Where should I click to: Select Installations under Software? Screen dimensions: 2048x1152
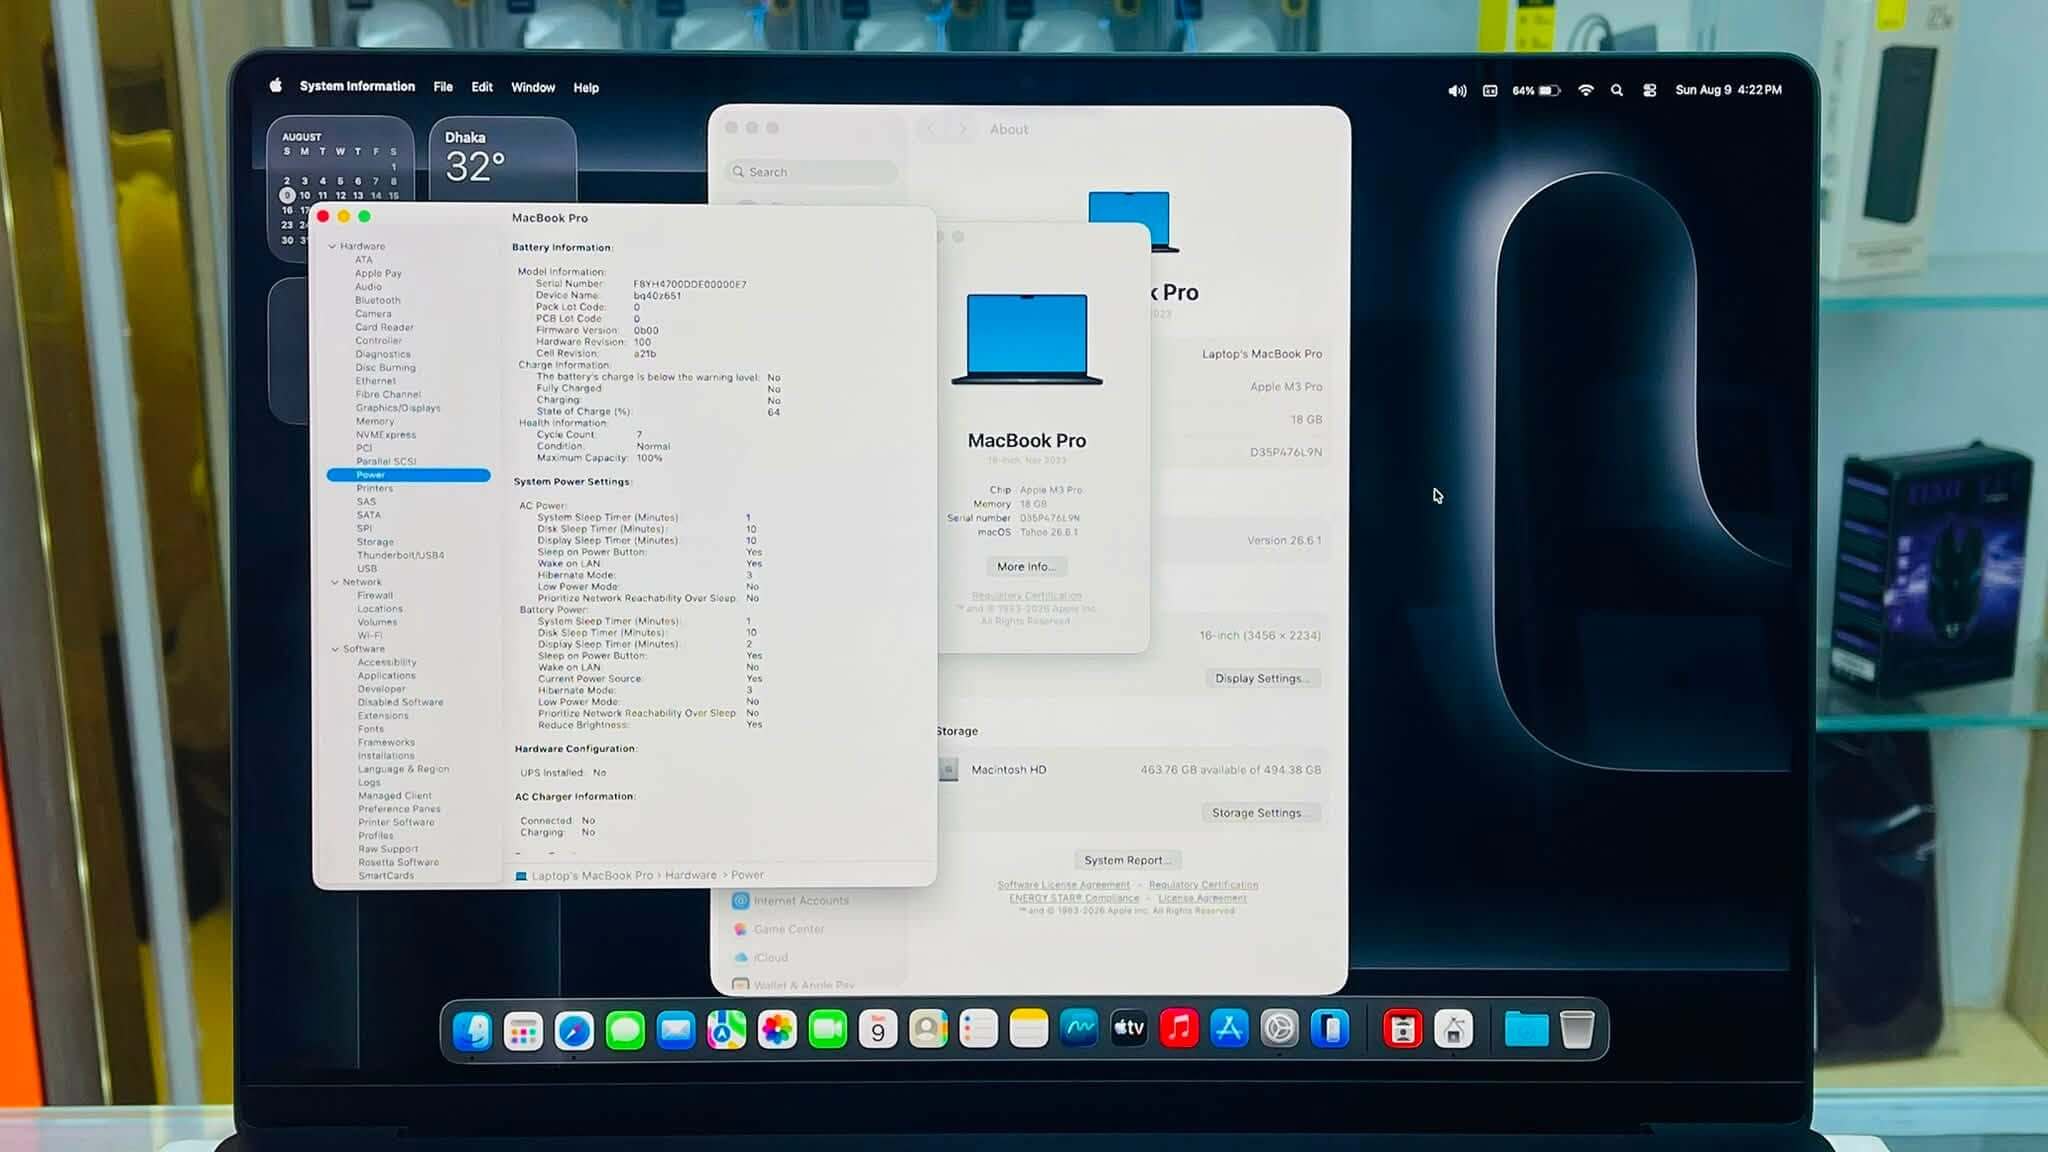point(386,756)
